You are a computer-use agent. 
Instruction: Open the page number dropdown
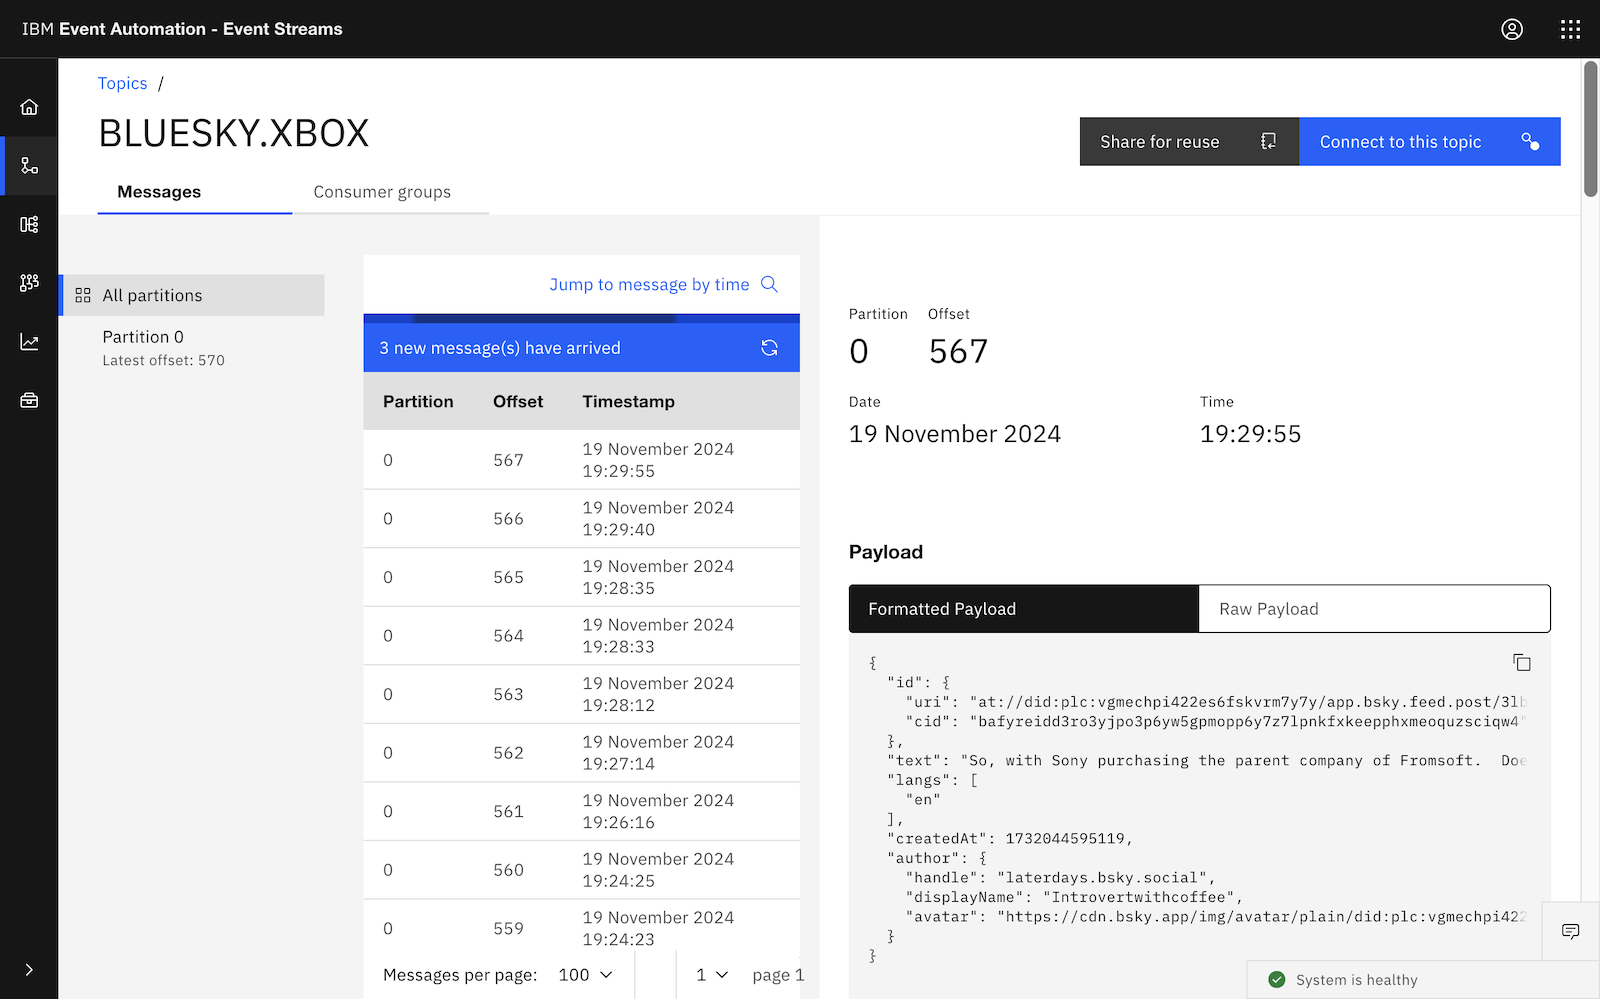(712, 975)
